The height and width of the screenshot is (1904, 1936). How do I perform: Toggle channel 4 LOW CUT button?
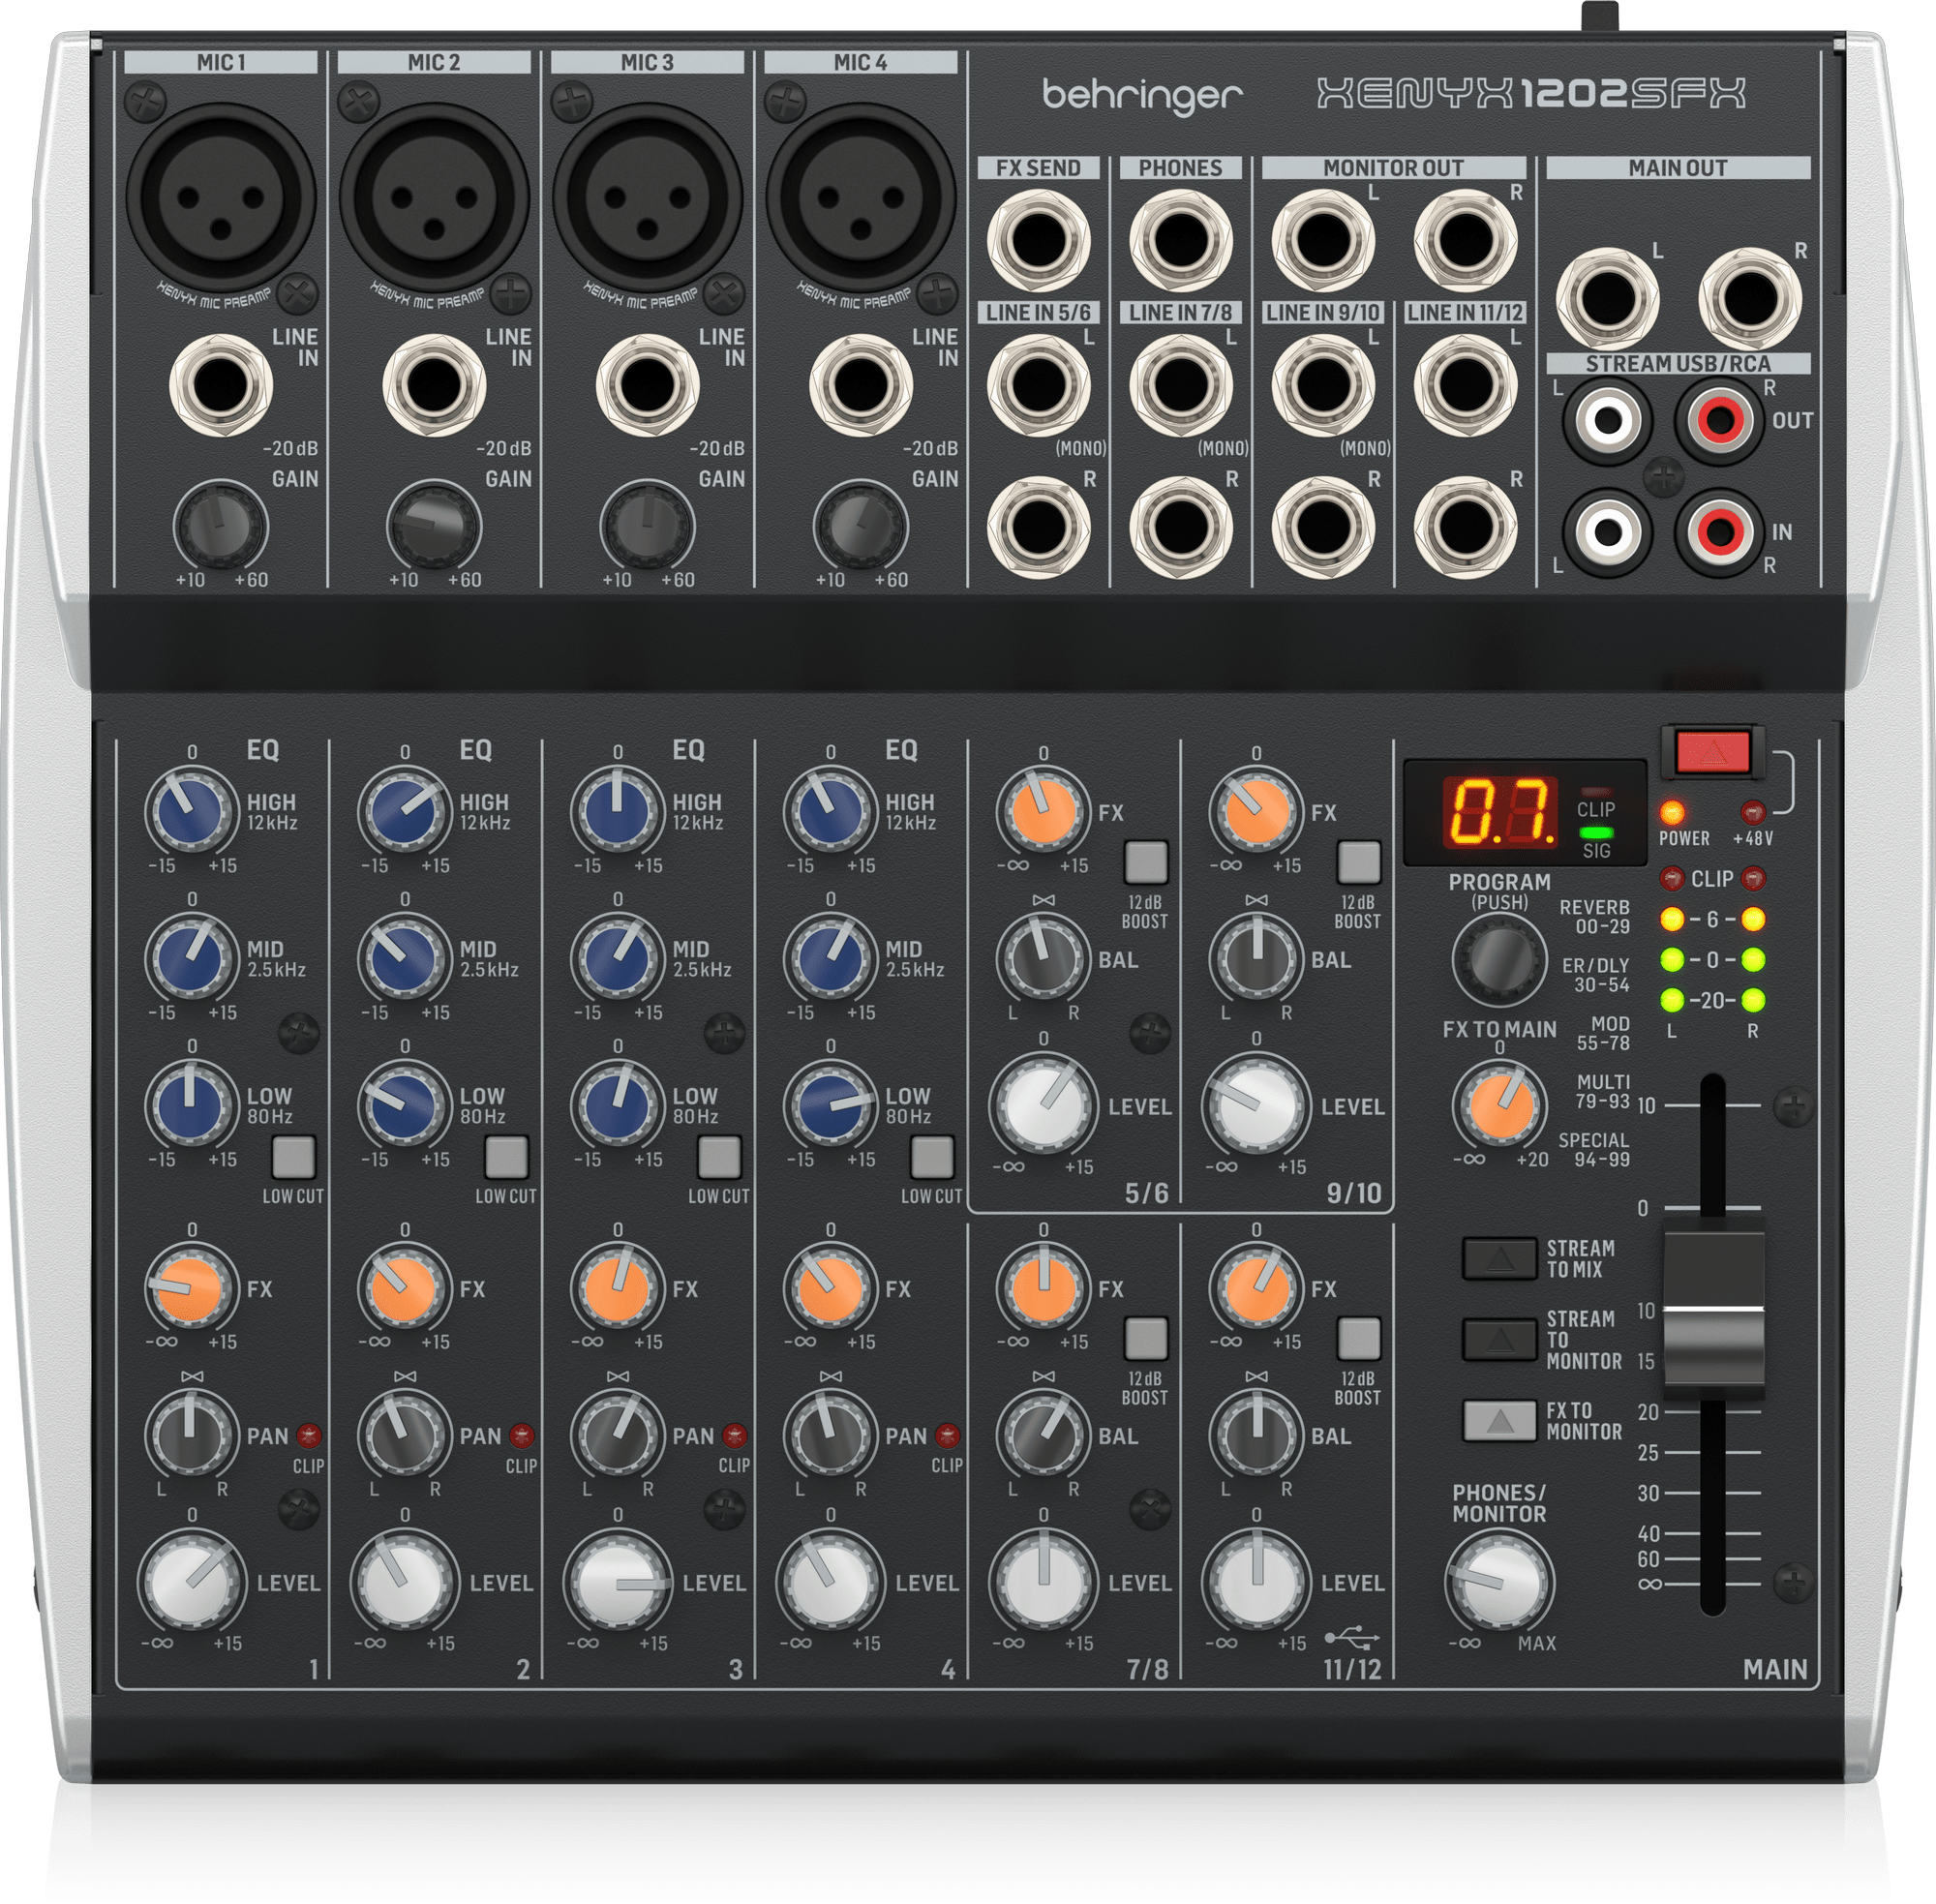point(932,1157)
